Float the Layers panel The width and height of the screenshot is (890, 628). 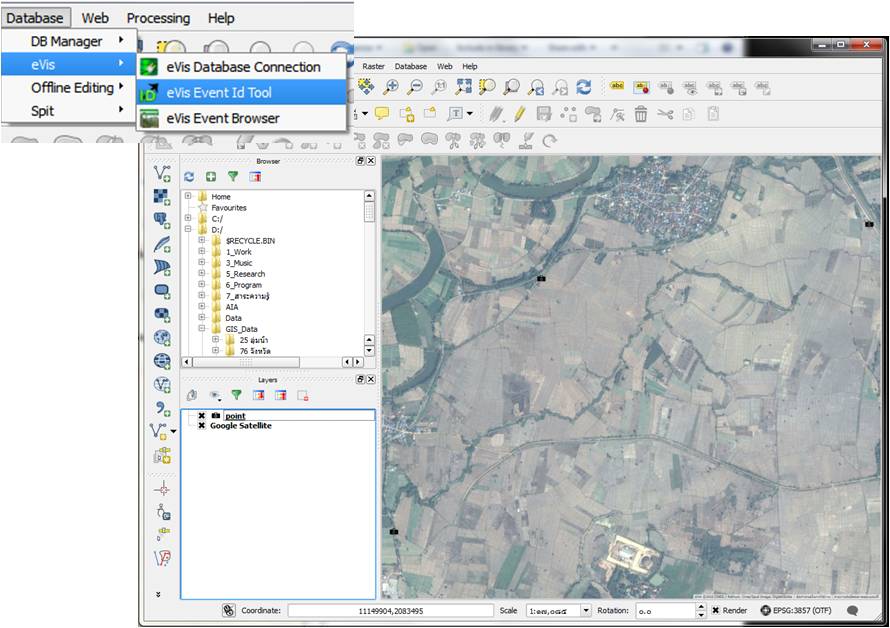click(x=360, y=379)
